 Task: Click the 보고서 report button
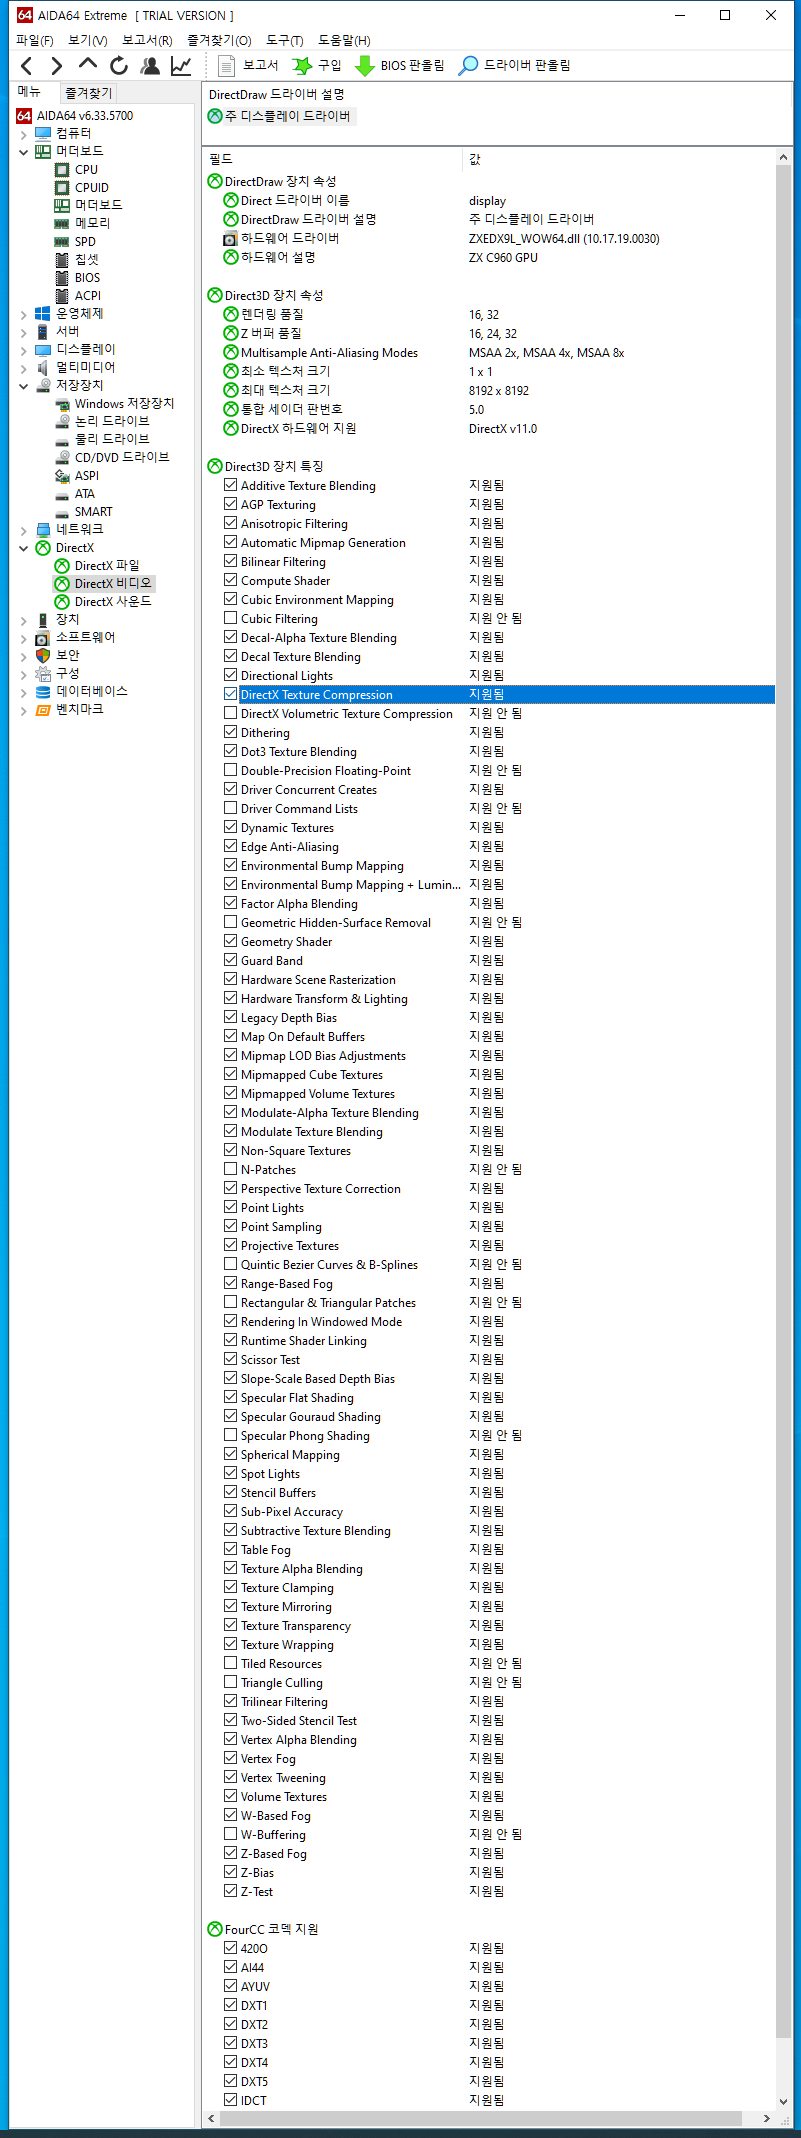[x=248, y=66]
